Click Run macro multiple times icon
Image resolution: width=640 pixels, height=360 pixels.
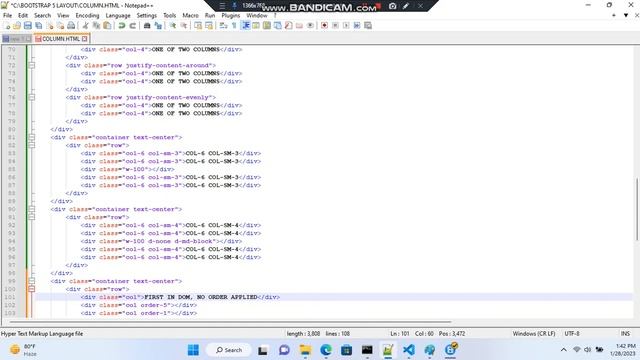357,25
